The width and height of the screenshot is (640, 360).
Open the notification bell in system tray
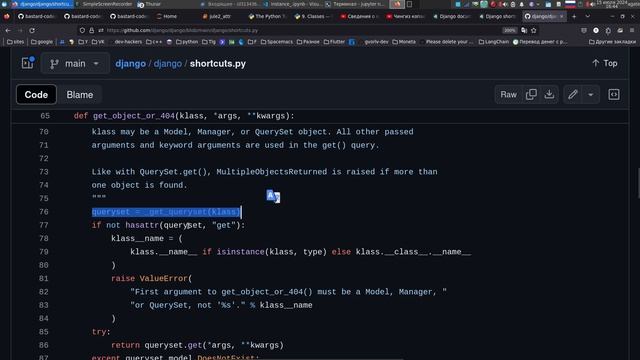(521, 4)
